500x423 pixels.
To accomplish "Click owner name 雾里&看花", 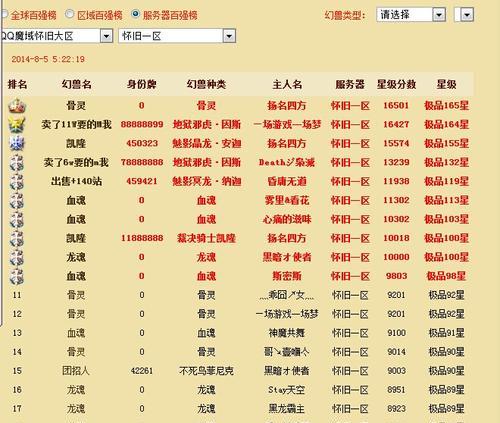I will (287, 200).
